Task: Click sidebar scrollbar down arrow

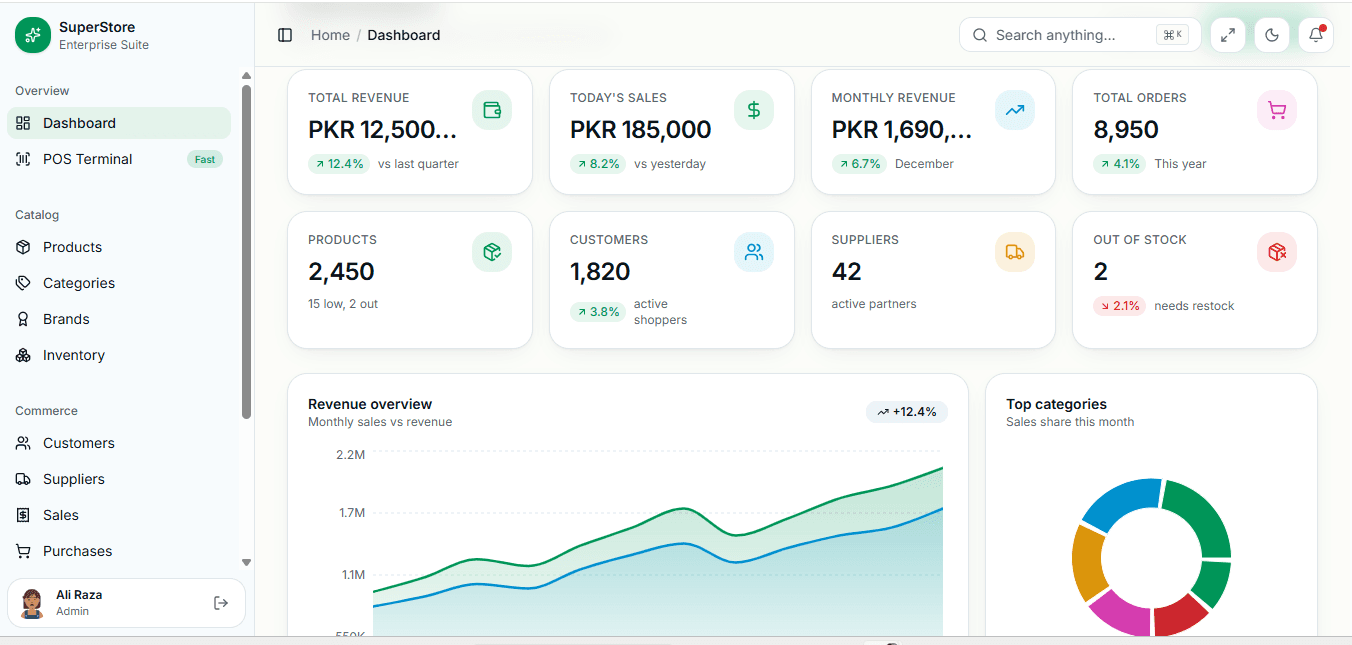Action: coord(246,563)
